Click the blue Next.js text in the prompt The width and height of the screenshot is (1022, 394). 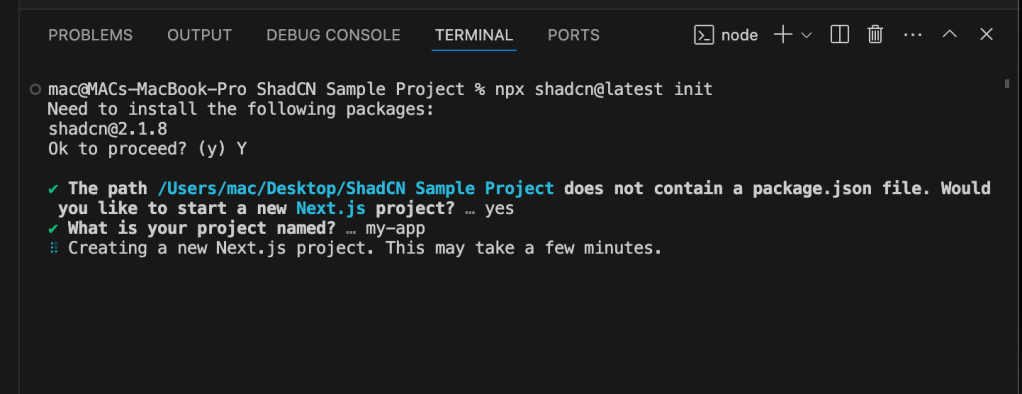330,209
